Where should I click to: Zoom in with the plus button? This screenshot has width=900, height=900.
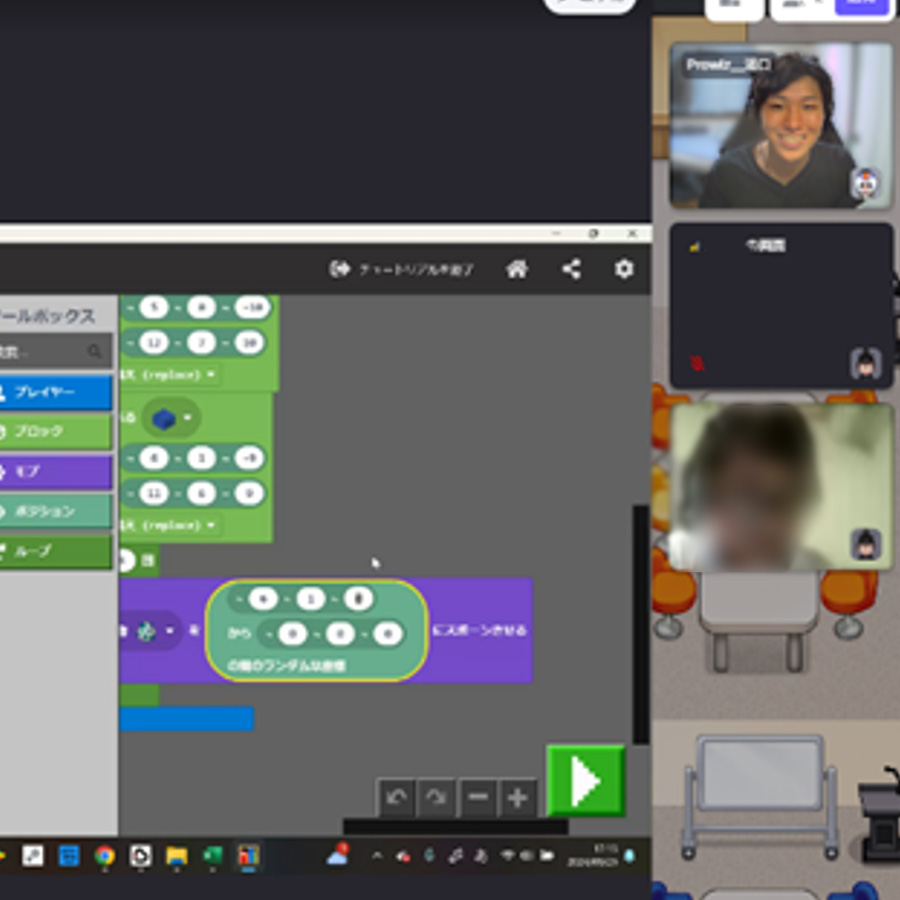coord(518,797)
